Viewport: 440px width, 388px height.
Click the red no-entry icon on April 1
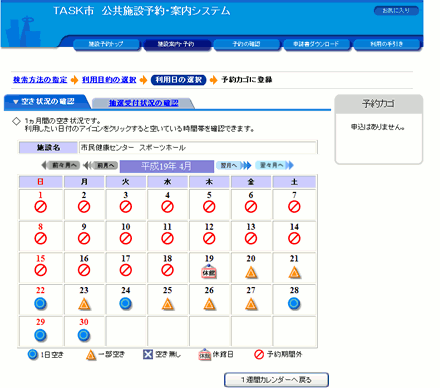[40, 207]
